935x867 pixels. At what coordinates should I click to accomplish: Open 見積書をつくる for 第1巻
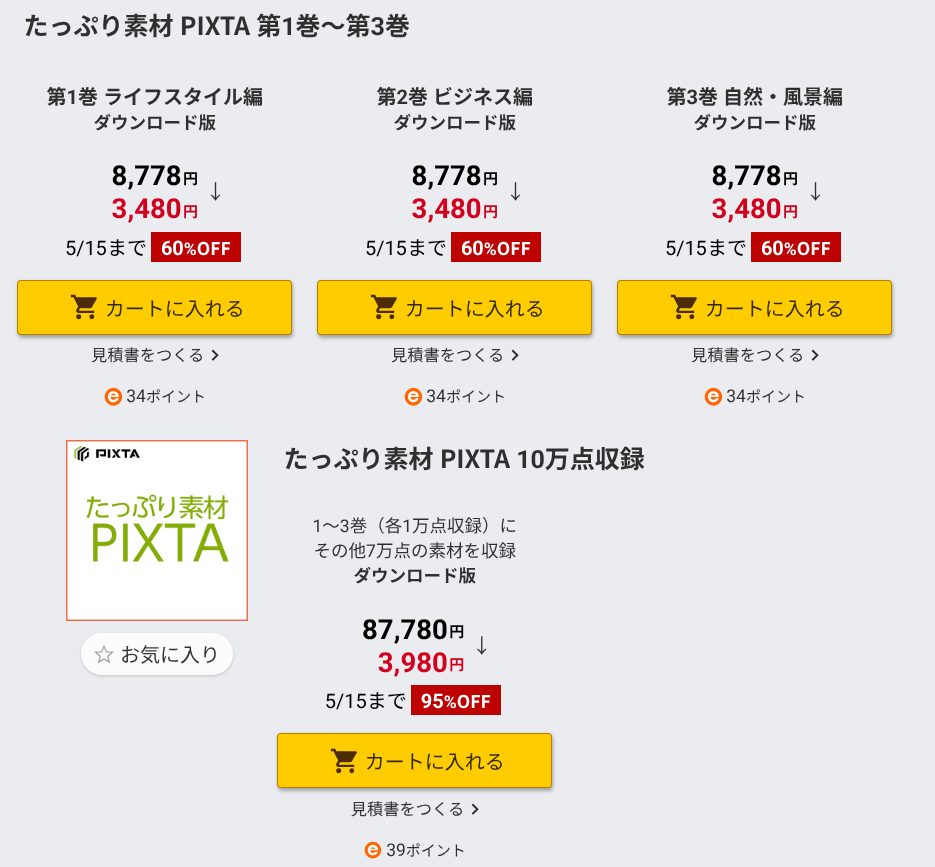coord(155,355)
